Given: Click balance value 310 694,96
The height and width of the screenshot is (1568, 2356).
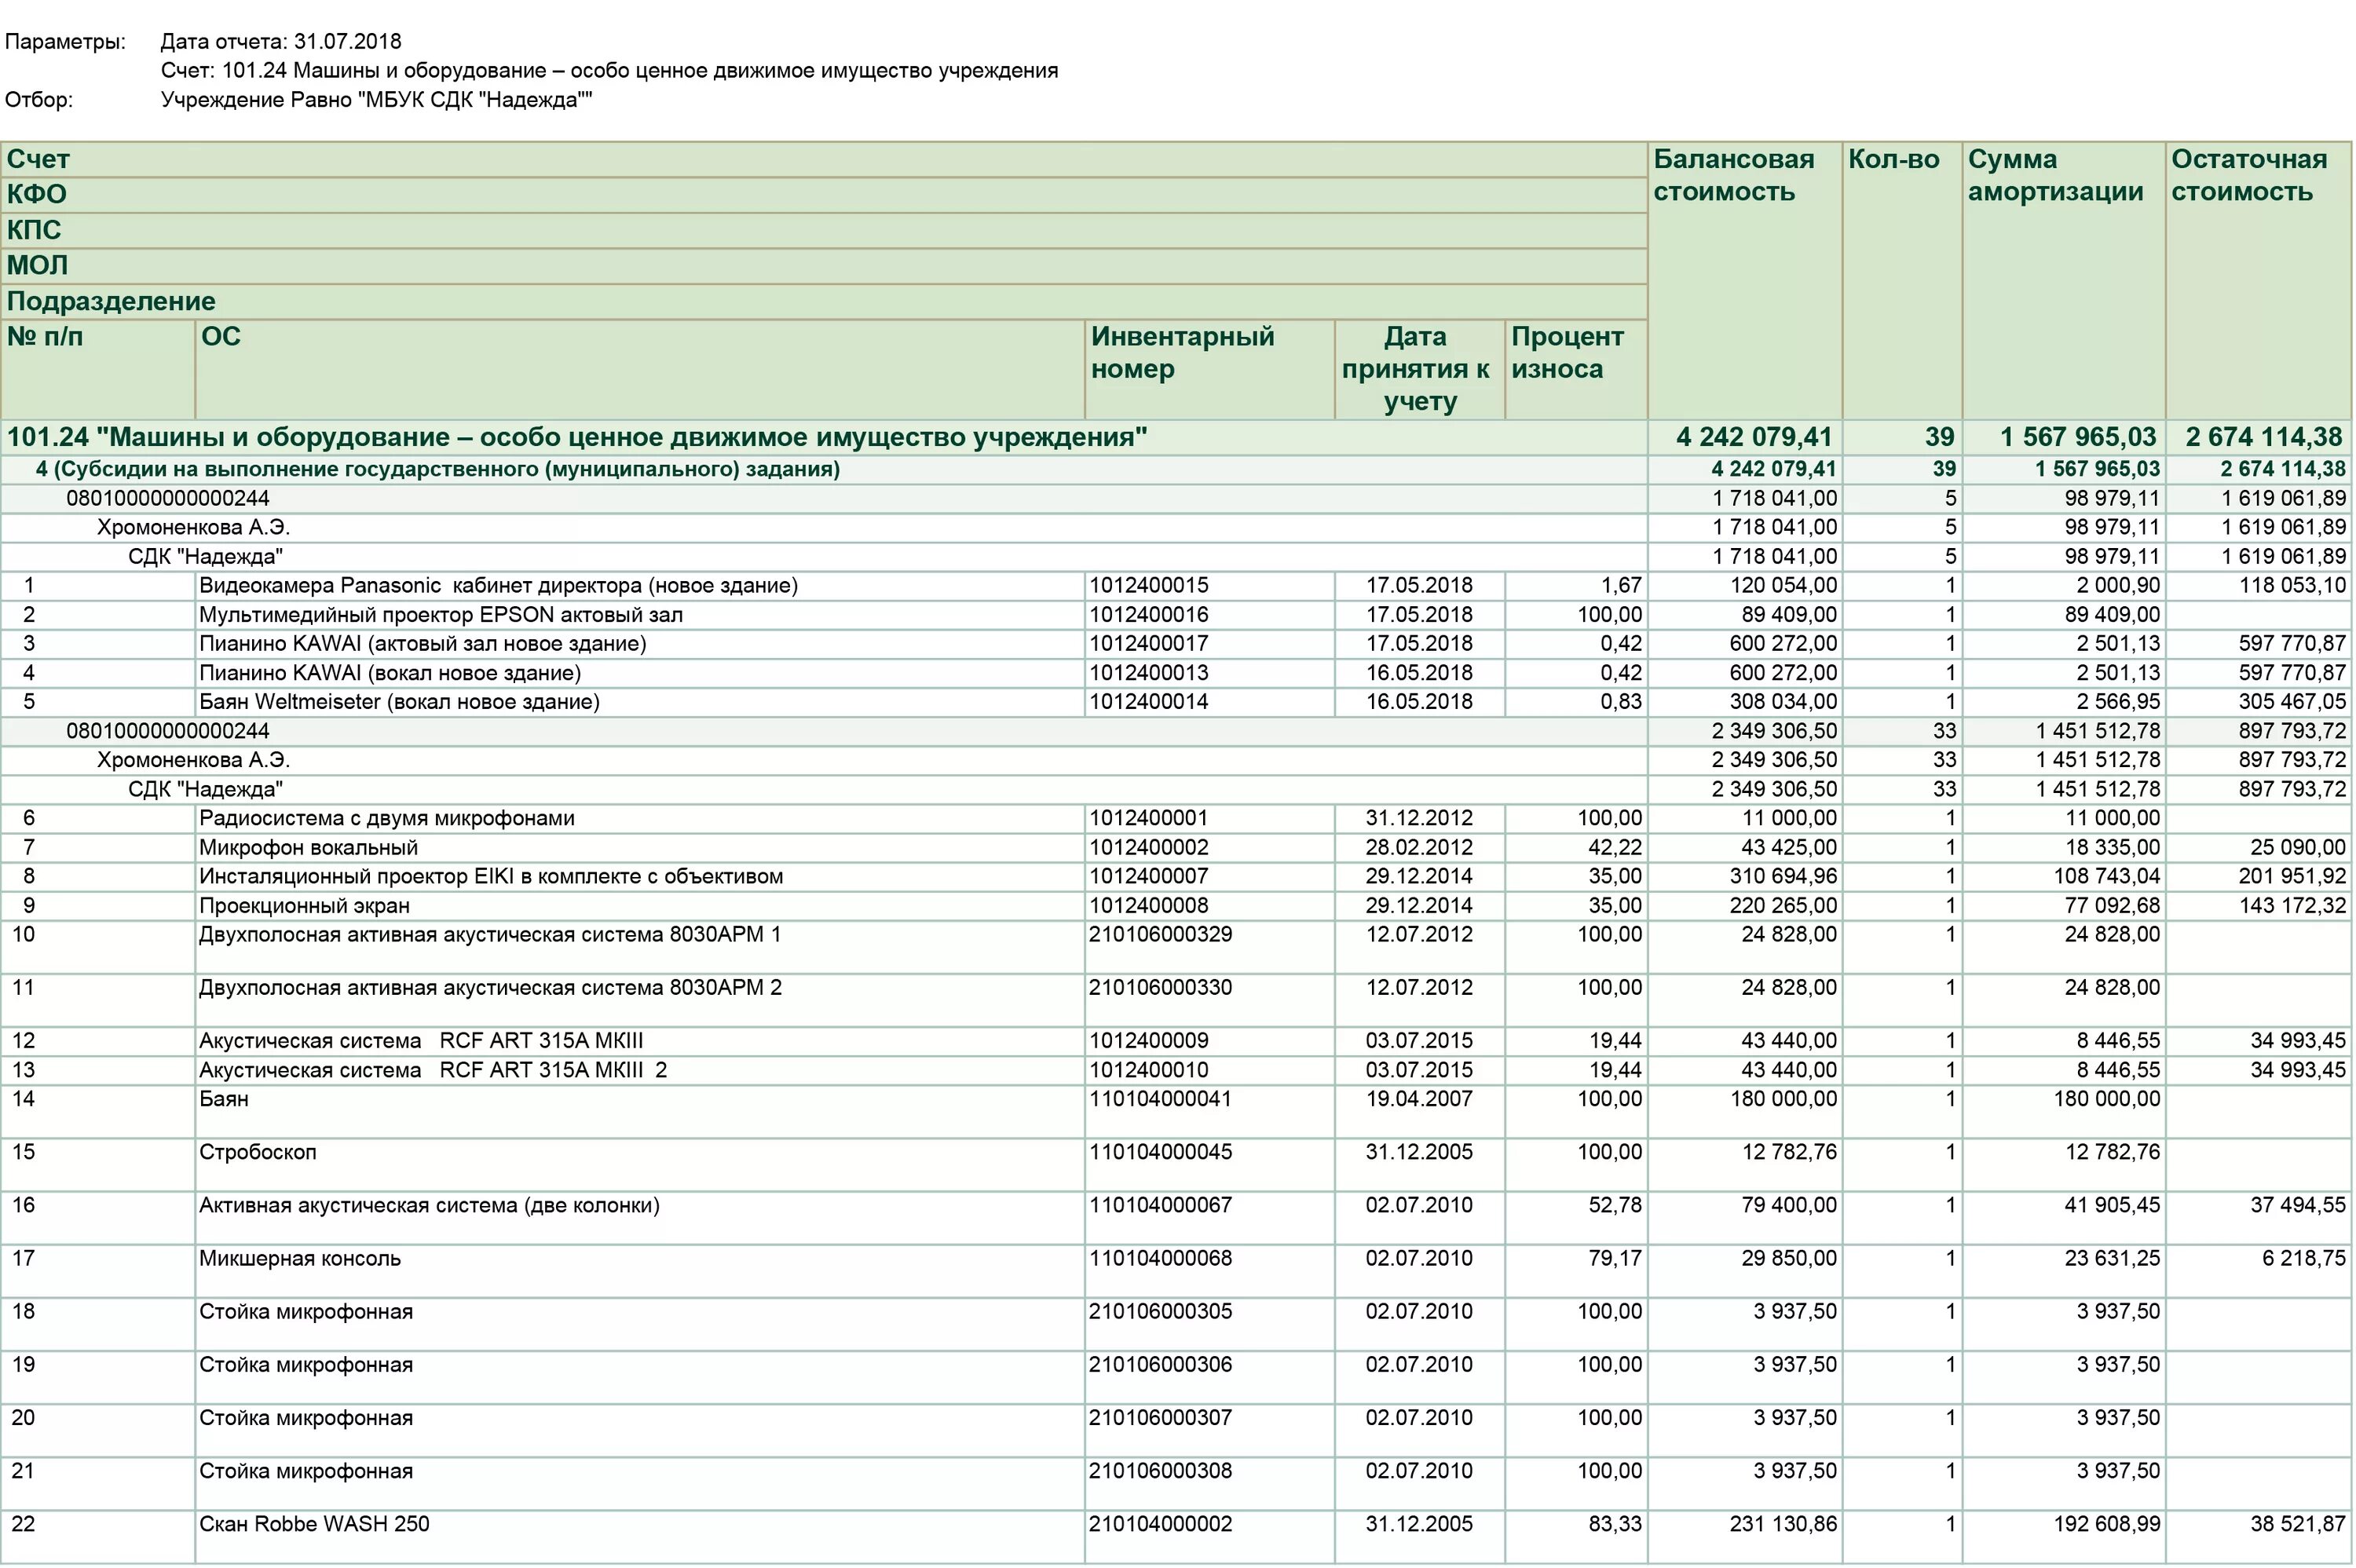Looking at the screenshot, I should (x=1783, y=877).
